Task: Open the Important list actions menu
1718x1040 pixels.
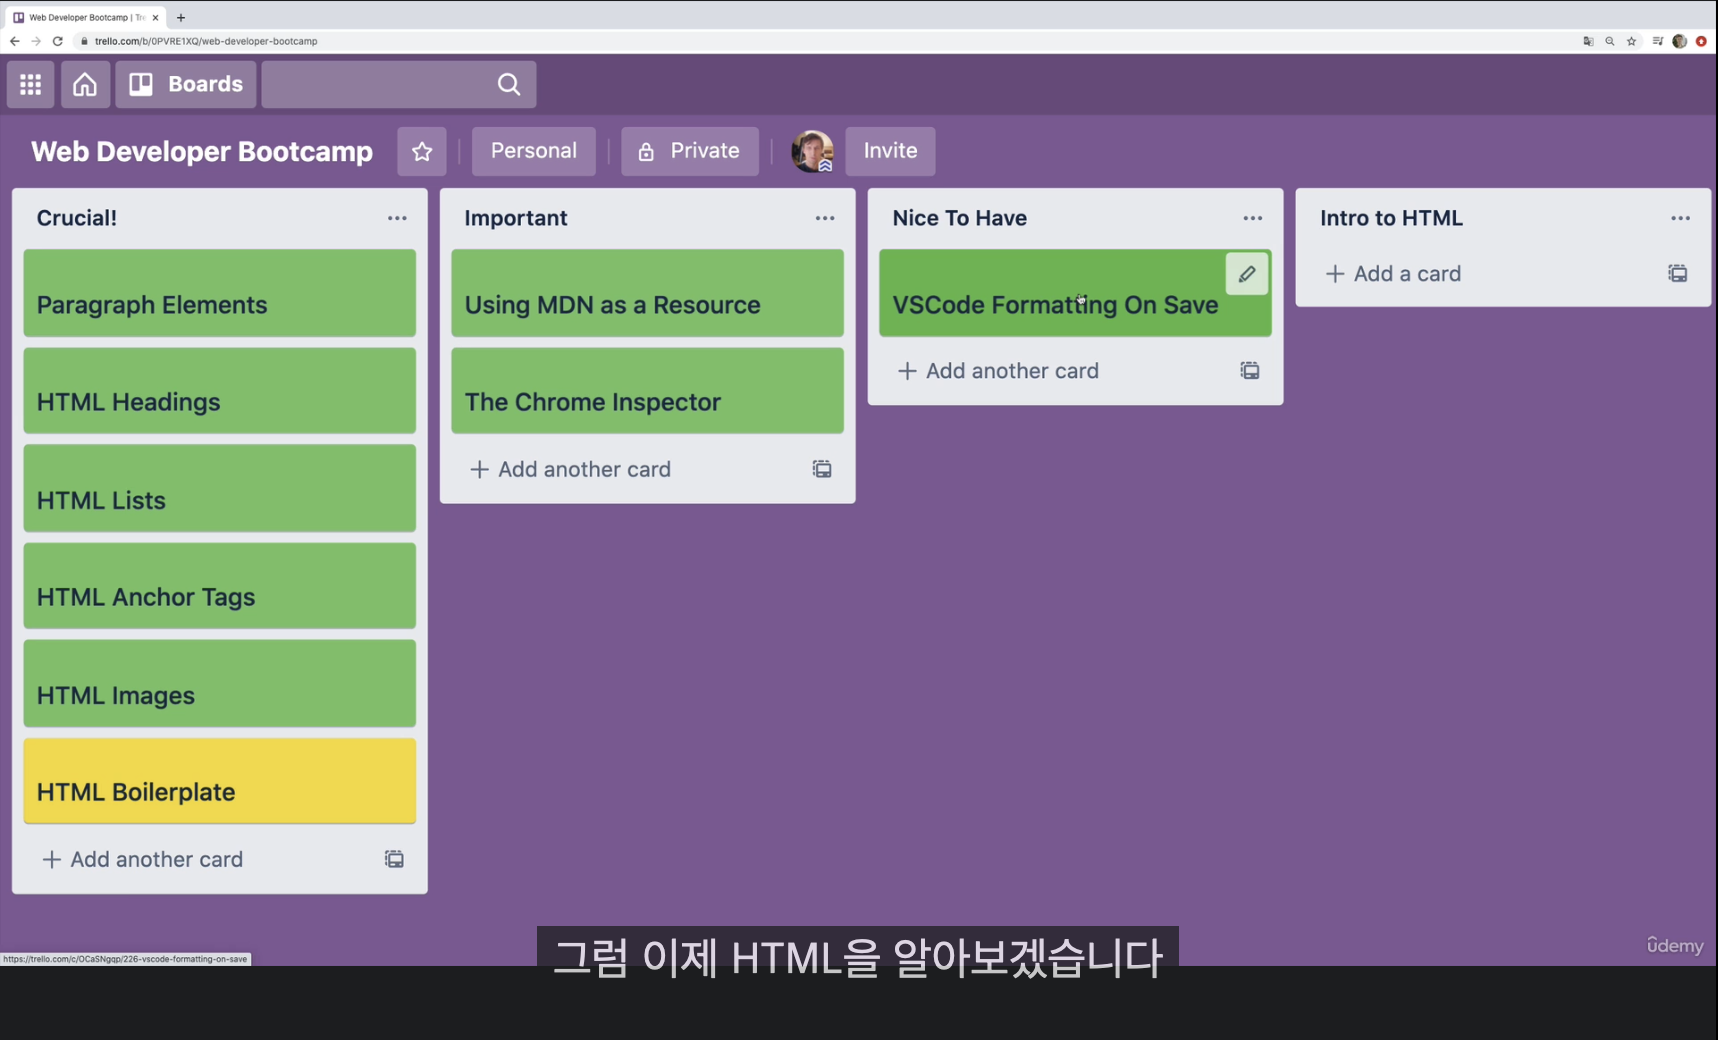Action: coord(825,218)
